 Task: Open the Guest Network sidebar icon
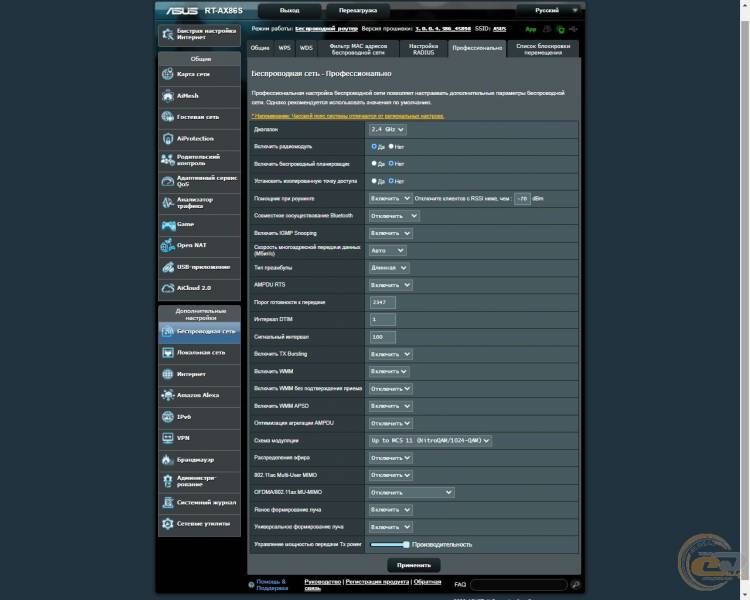pos(167,117)
